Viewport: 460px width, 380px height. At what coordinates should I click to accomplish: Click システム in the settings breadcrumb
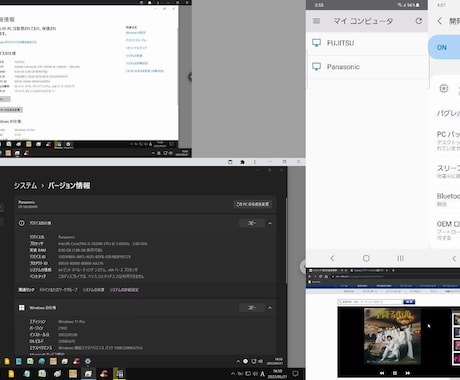click(25, 186)
